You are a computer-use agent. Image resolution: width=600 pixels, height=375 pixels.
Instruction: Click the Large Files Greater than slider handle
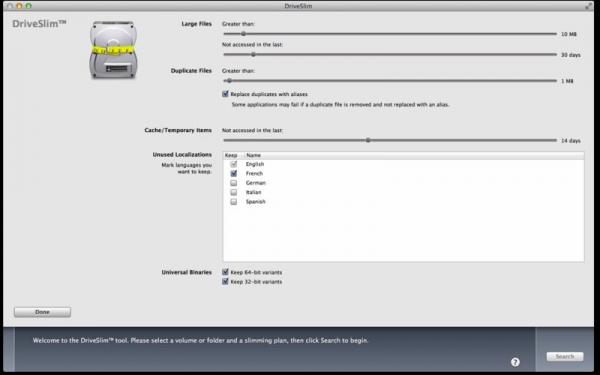(x=243, y=34)
